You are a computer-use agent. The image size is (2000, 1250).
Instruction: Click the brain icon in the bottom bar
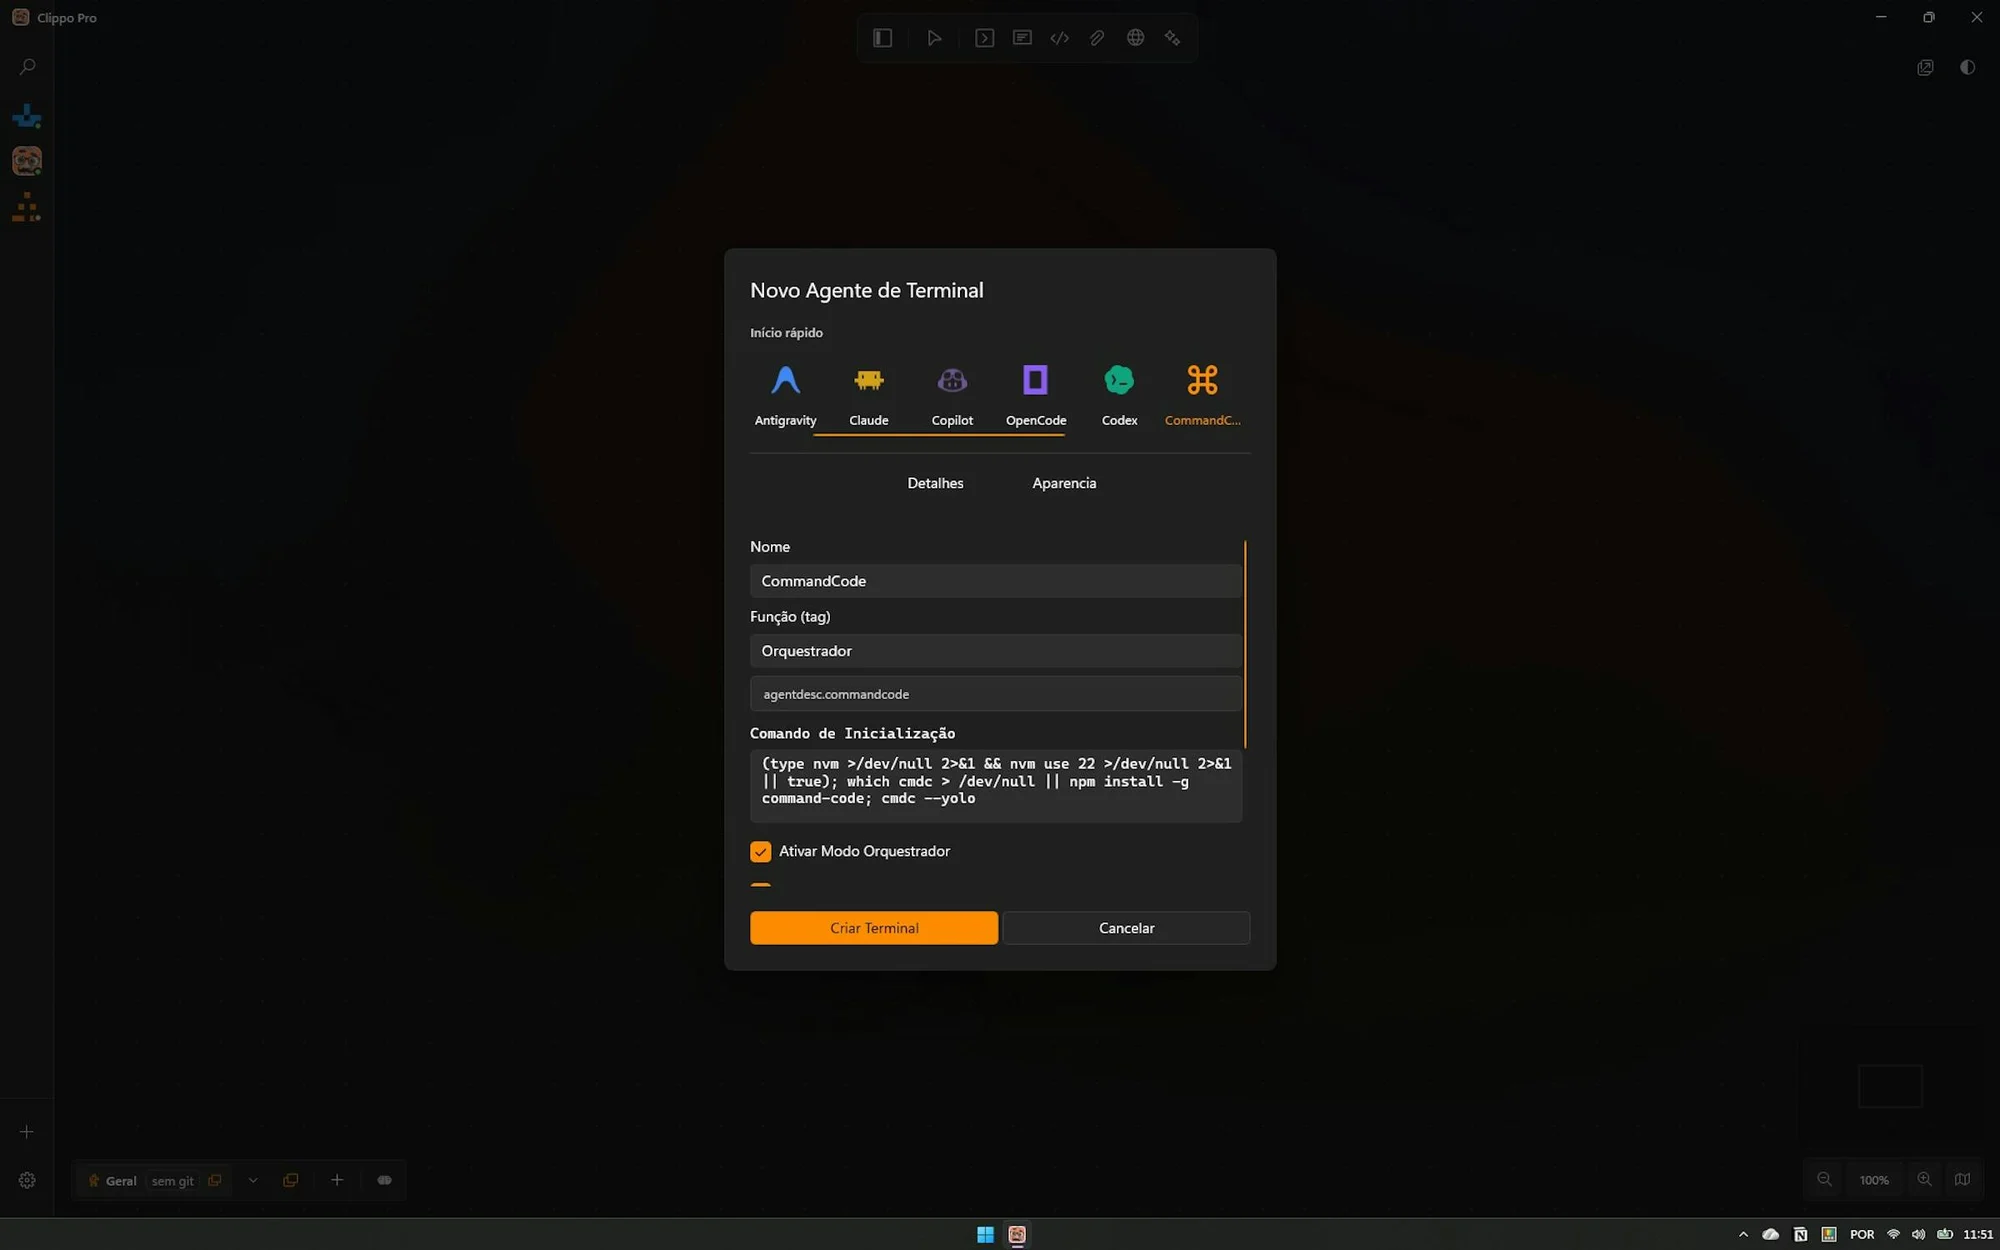click(x=384, y=1180)
